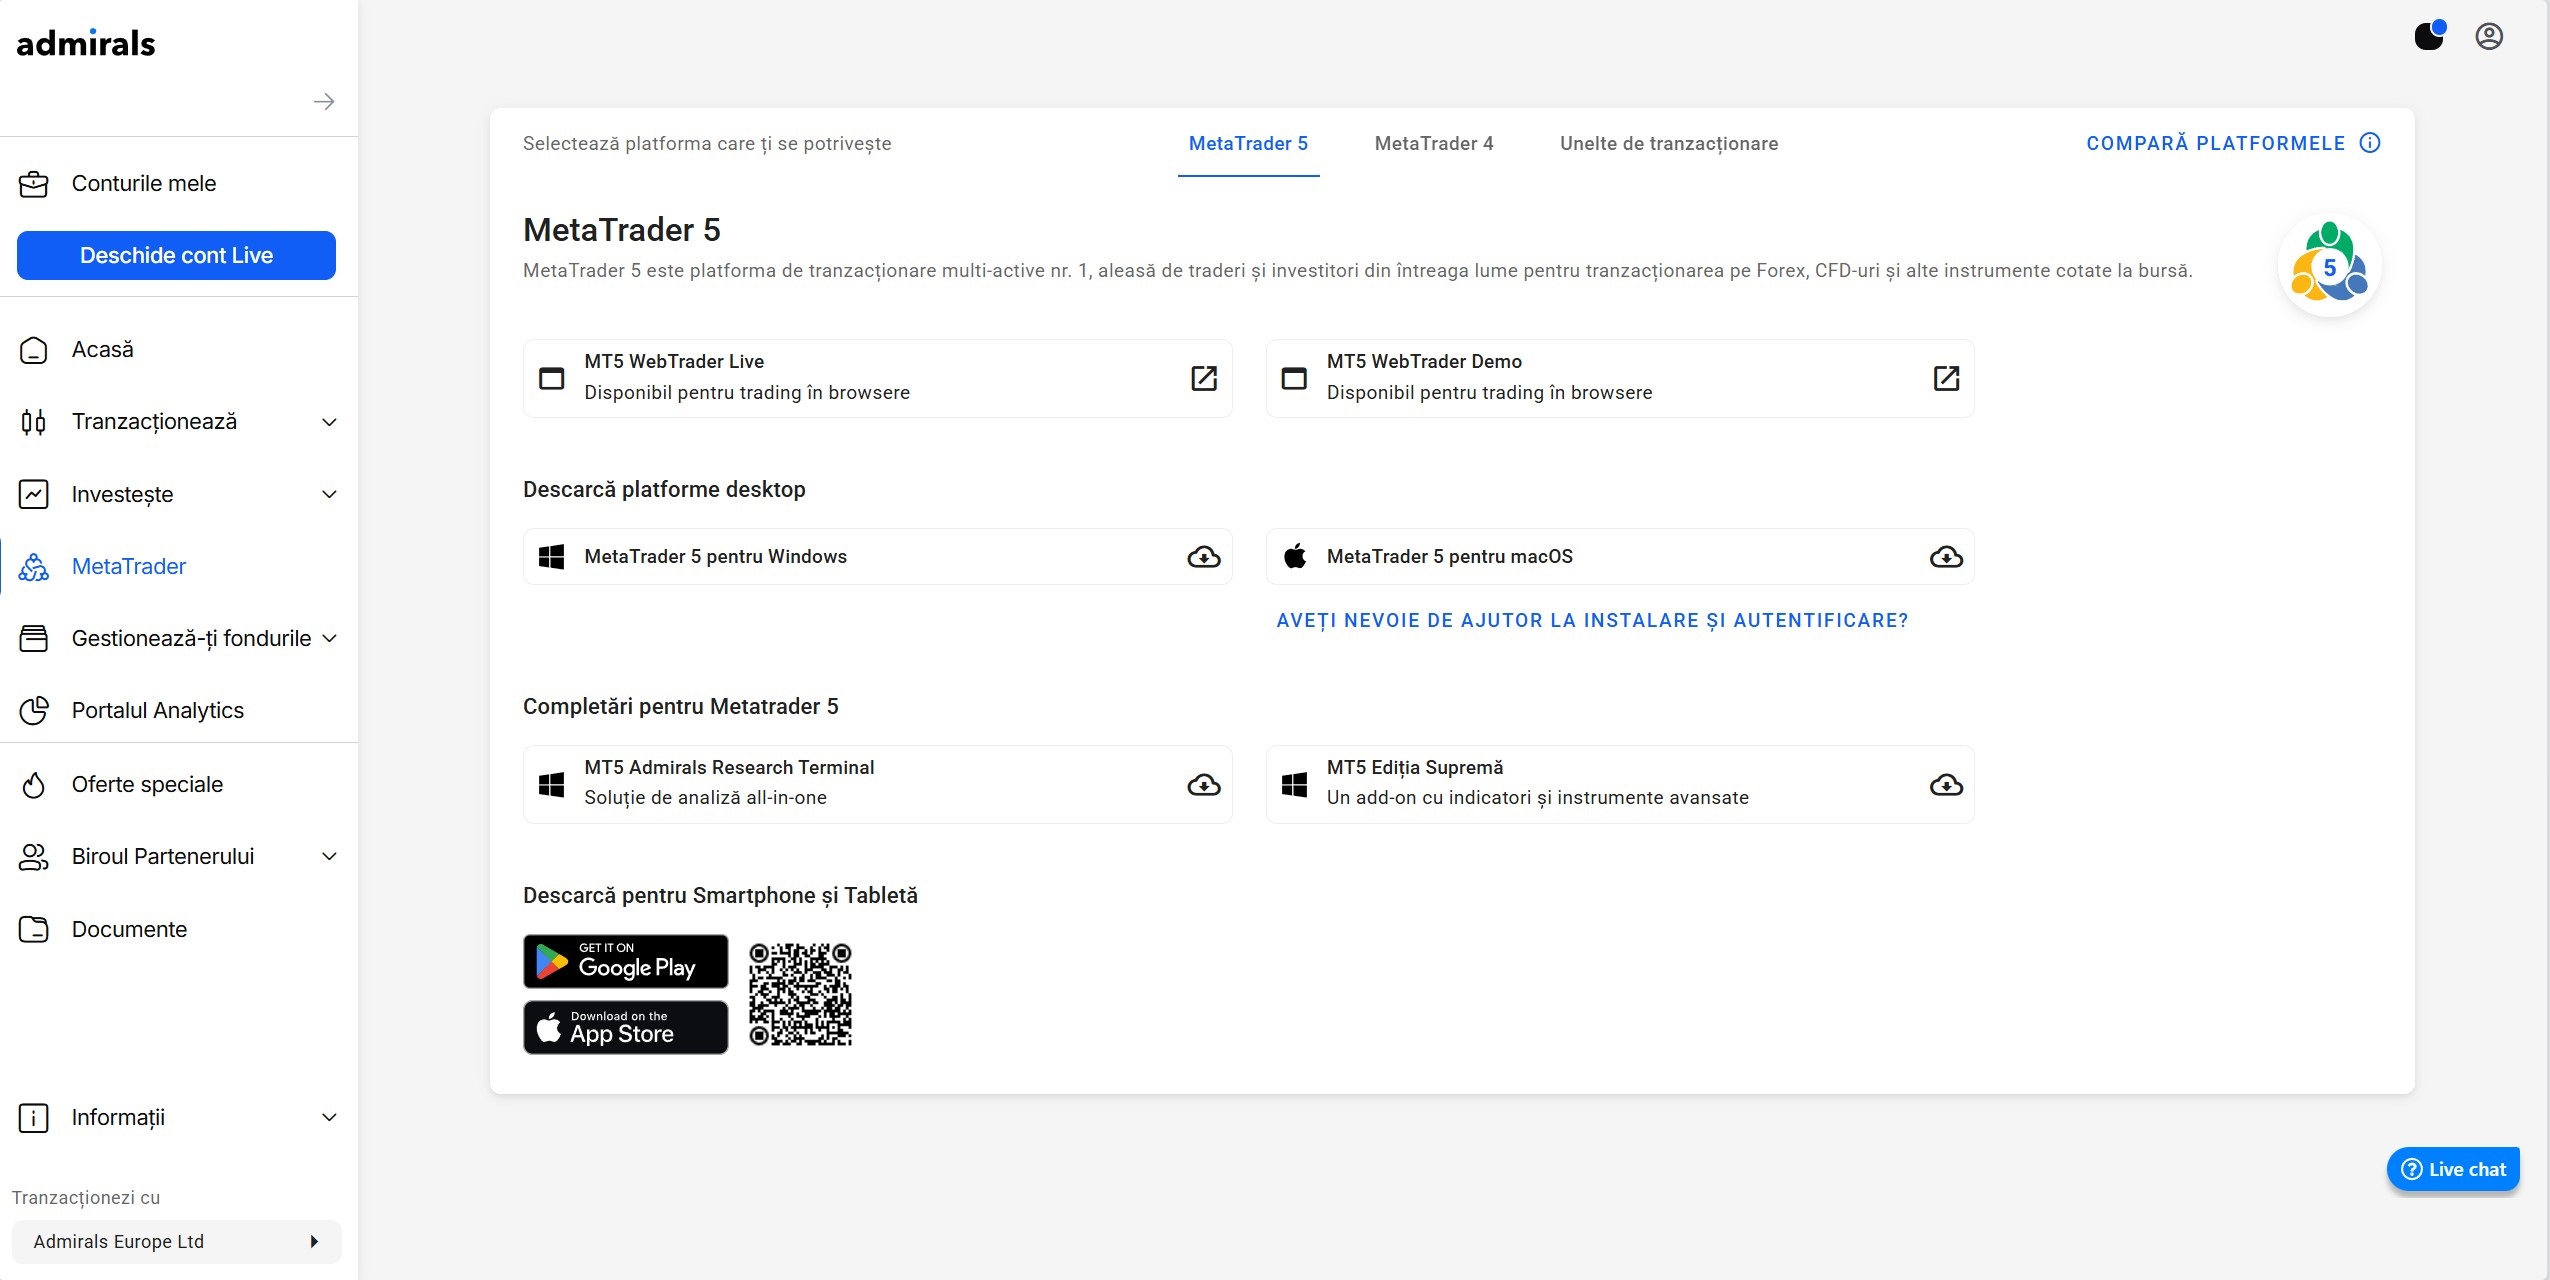Click the MT5 WebTrader Demo browser window icon
Viewport: 2550px width, 1280px height.
[x=1294, y=378]
